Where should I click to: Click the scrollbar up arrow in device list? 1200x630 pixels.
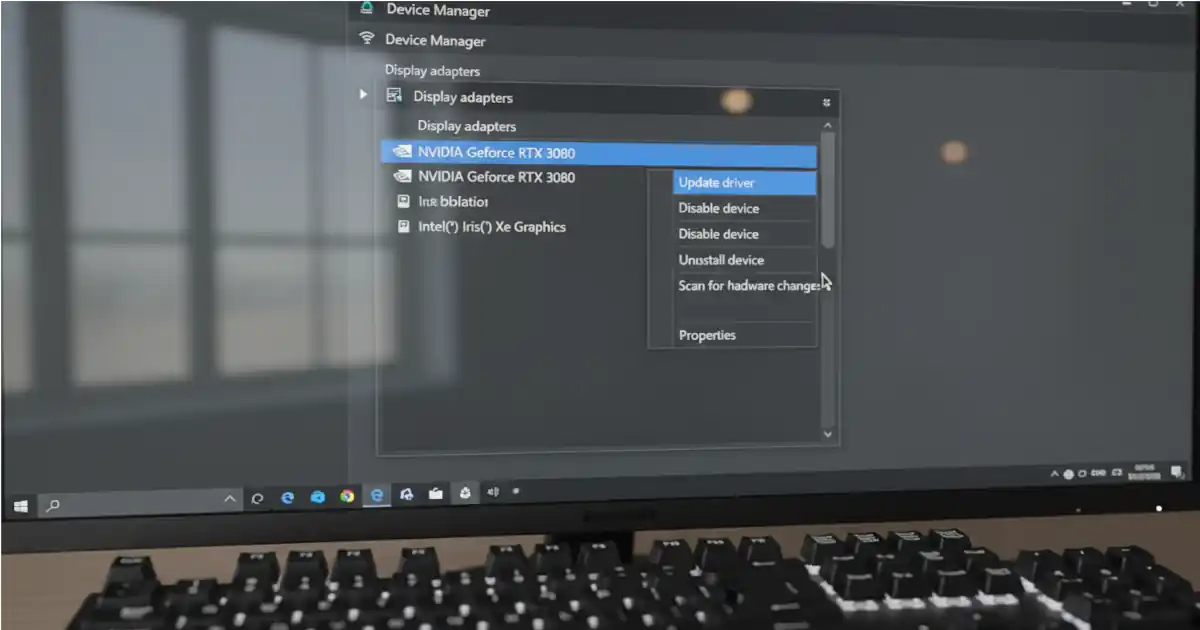[x=827, y=125]
